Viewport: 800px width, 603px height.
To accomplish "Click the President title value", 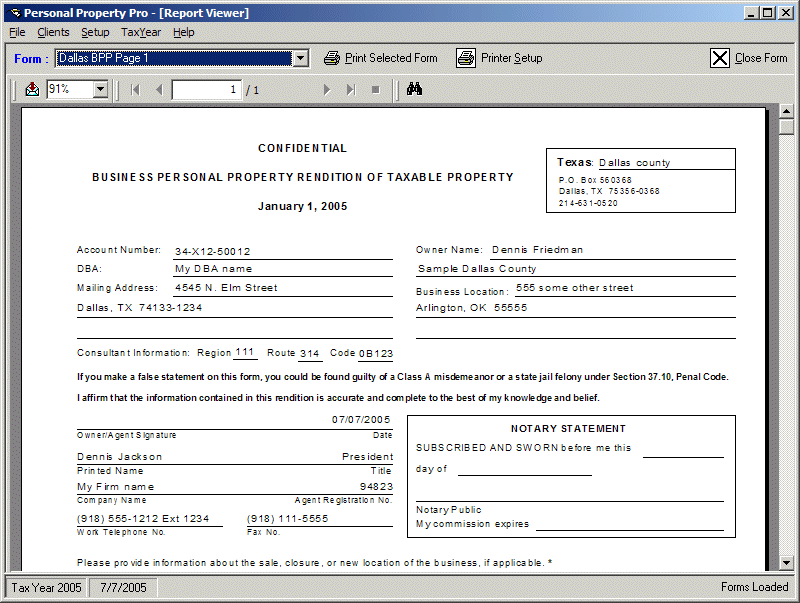I will tap(367, 457).
